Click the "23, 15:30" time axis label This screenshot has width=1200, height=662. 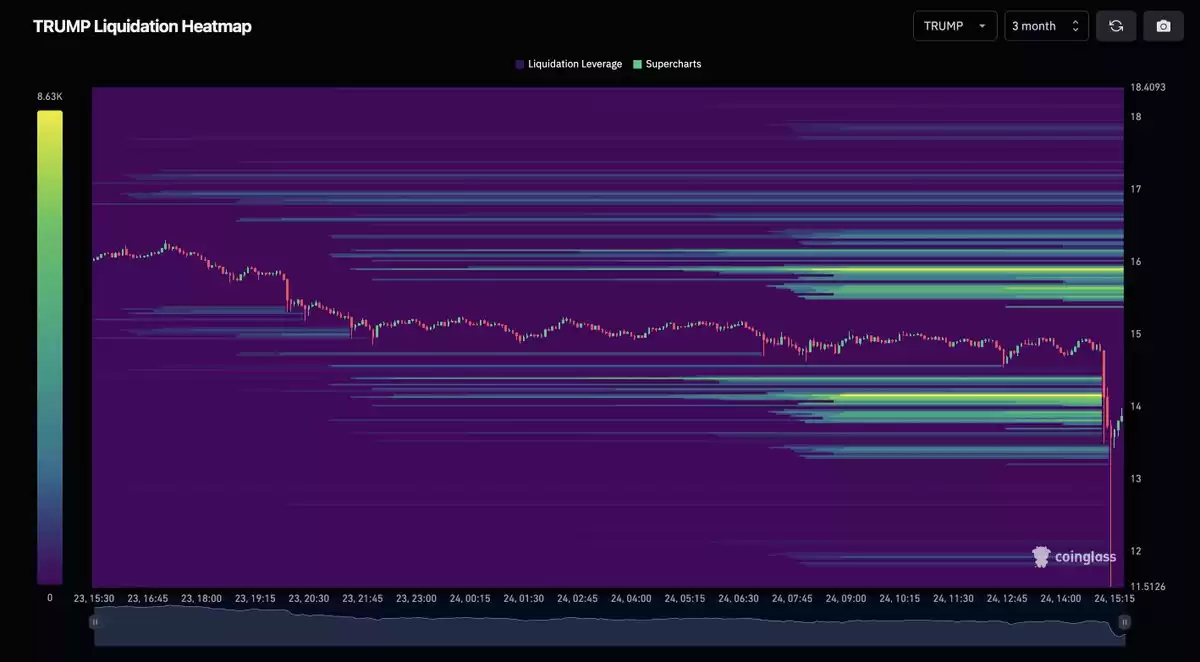(94, 599)
